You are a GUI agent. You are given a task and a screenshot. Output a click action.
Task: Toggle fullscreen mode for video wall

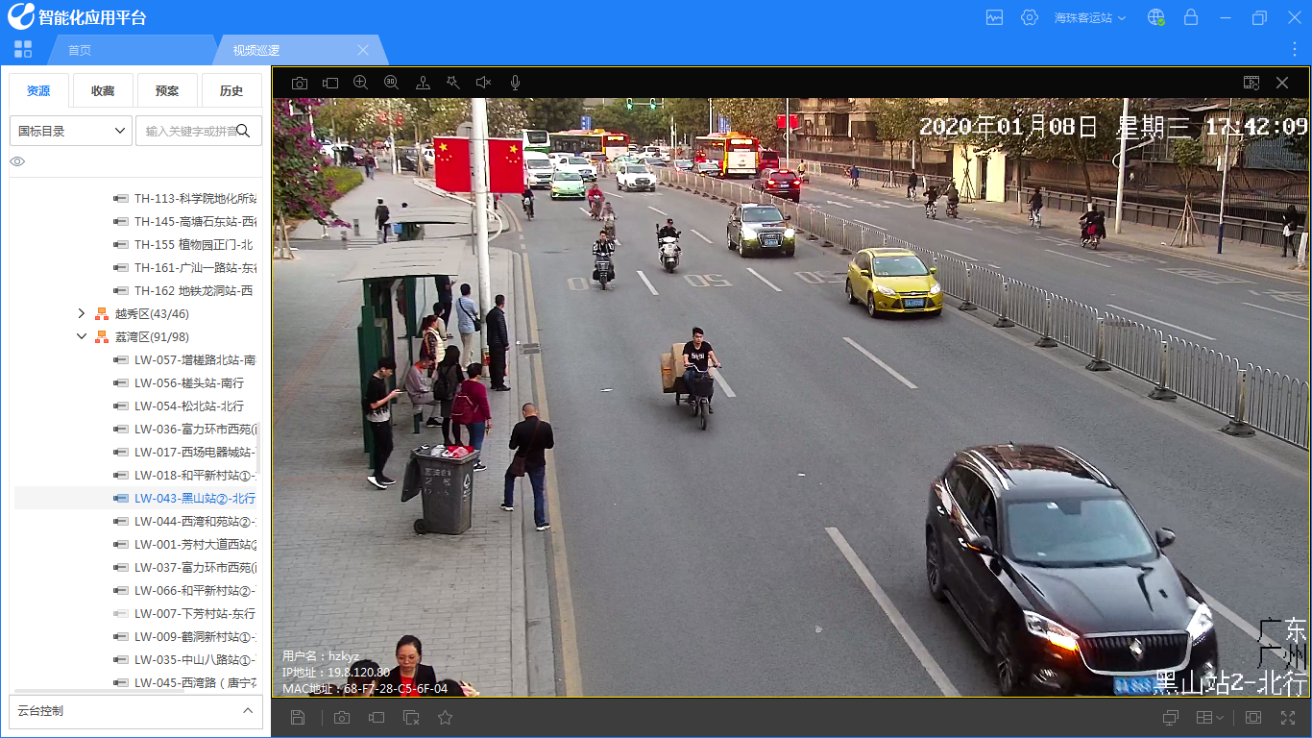(x=1288, y=718)
